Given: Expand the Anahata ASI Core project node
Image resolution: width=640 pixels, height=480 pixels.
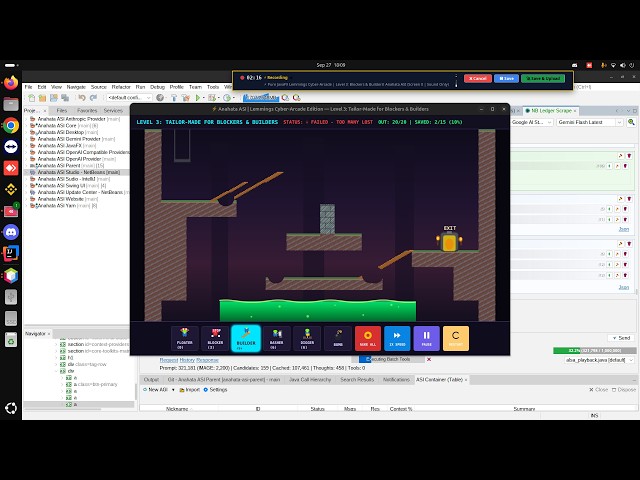Looking at the screenshot, I should (x=27, y=126).
